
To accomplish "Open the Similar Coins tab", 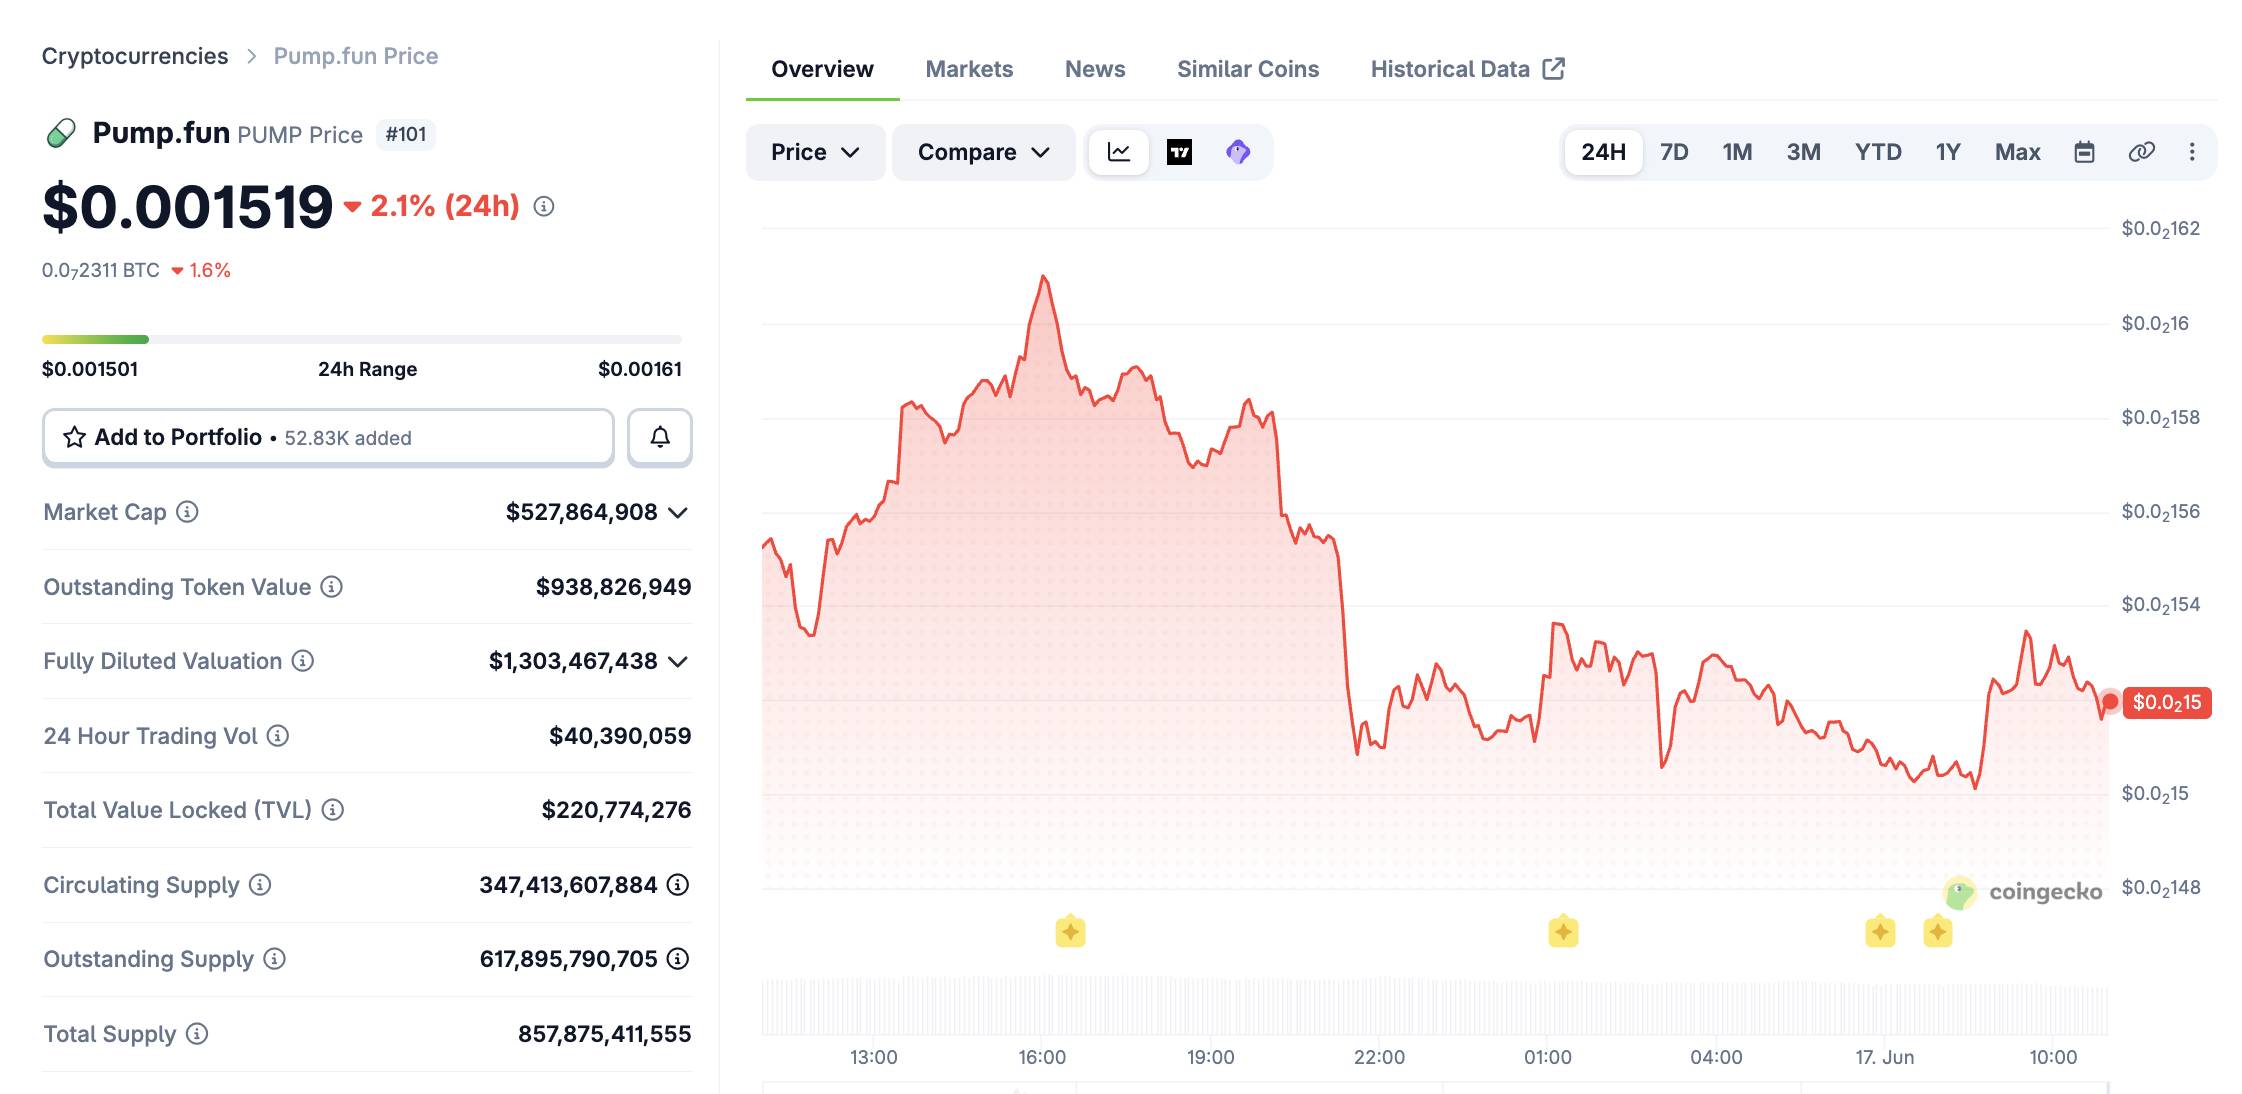I will (x=1248, y=69).
